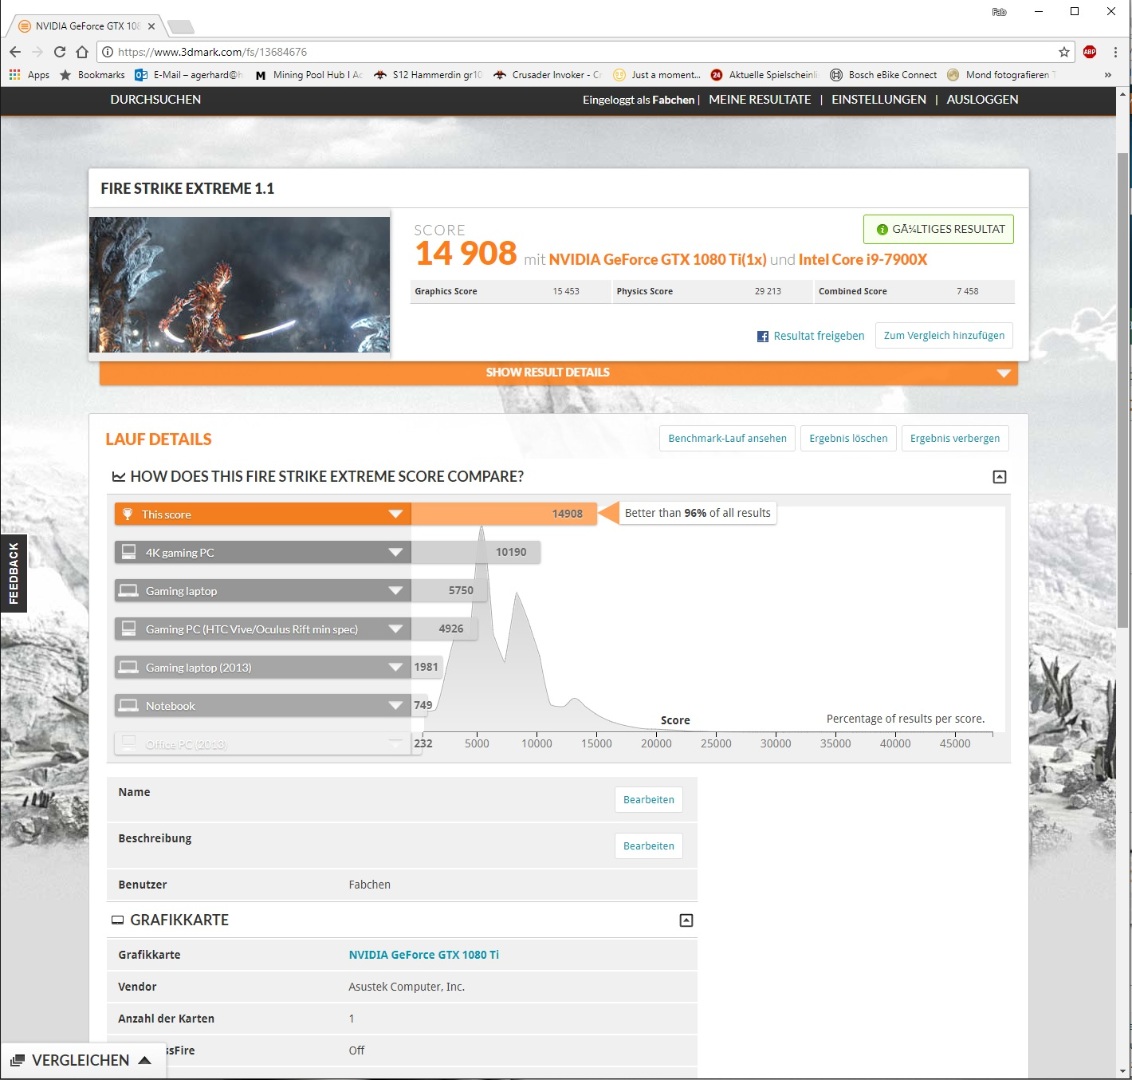Click Zum Vergleich hinzufügen button
Viewport: 1132px width, 1080px height.
[x=944, y=336]
